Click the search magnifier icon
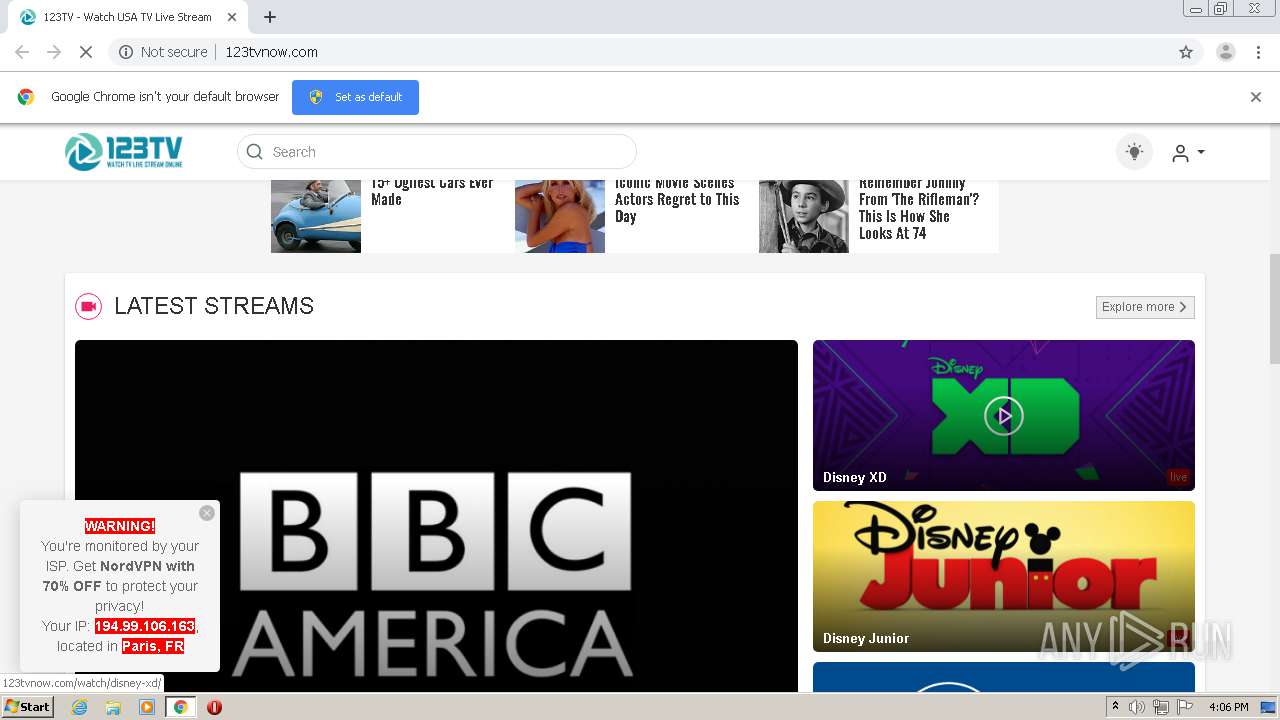 255,152
